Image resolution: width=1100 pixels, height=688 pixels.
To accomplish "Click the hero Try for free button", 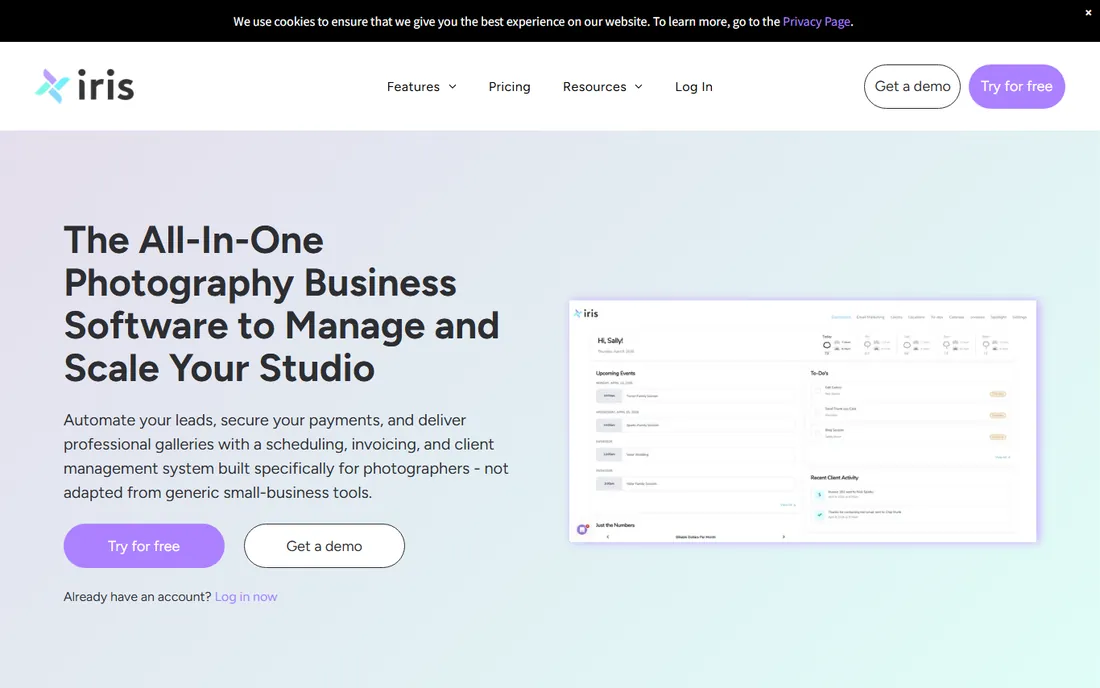I will tap(144, 546).
